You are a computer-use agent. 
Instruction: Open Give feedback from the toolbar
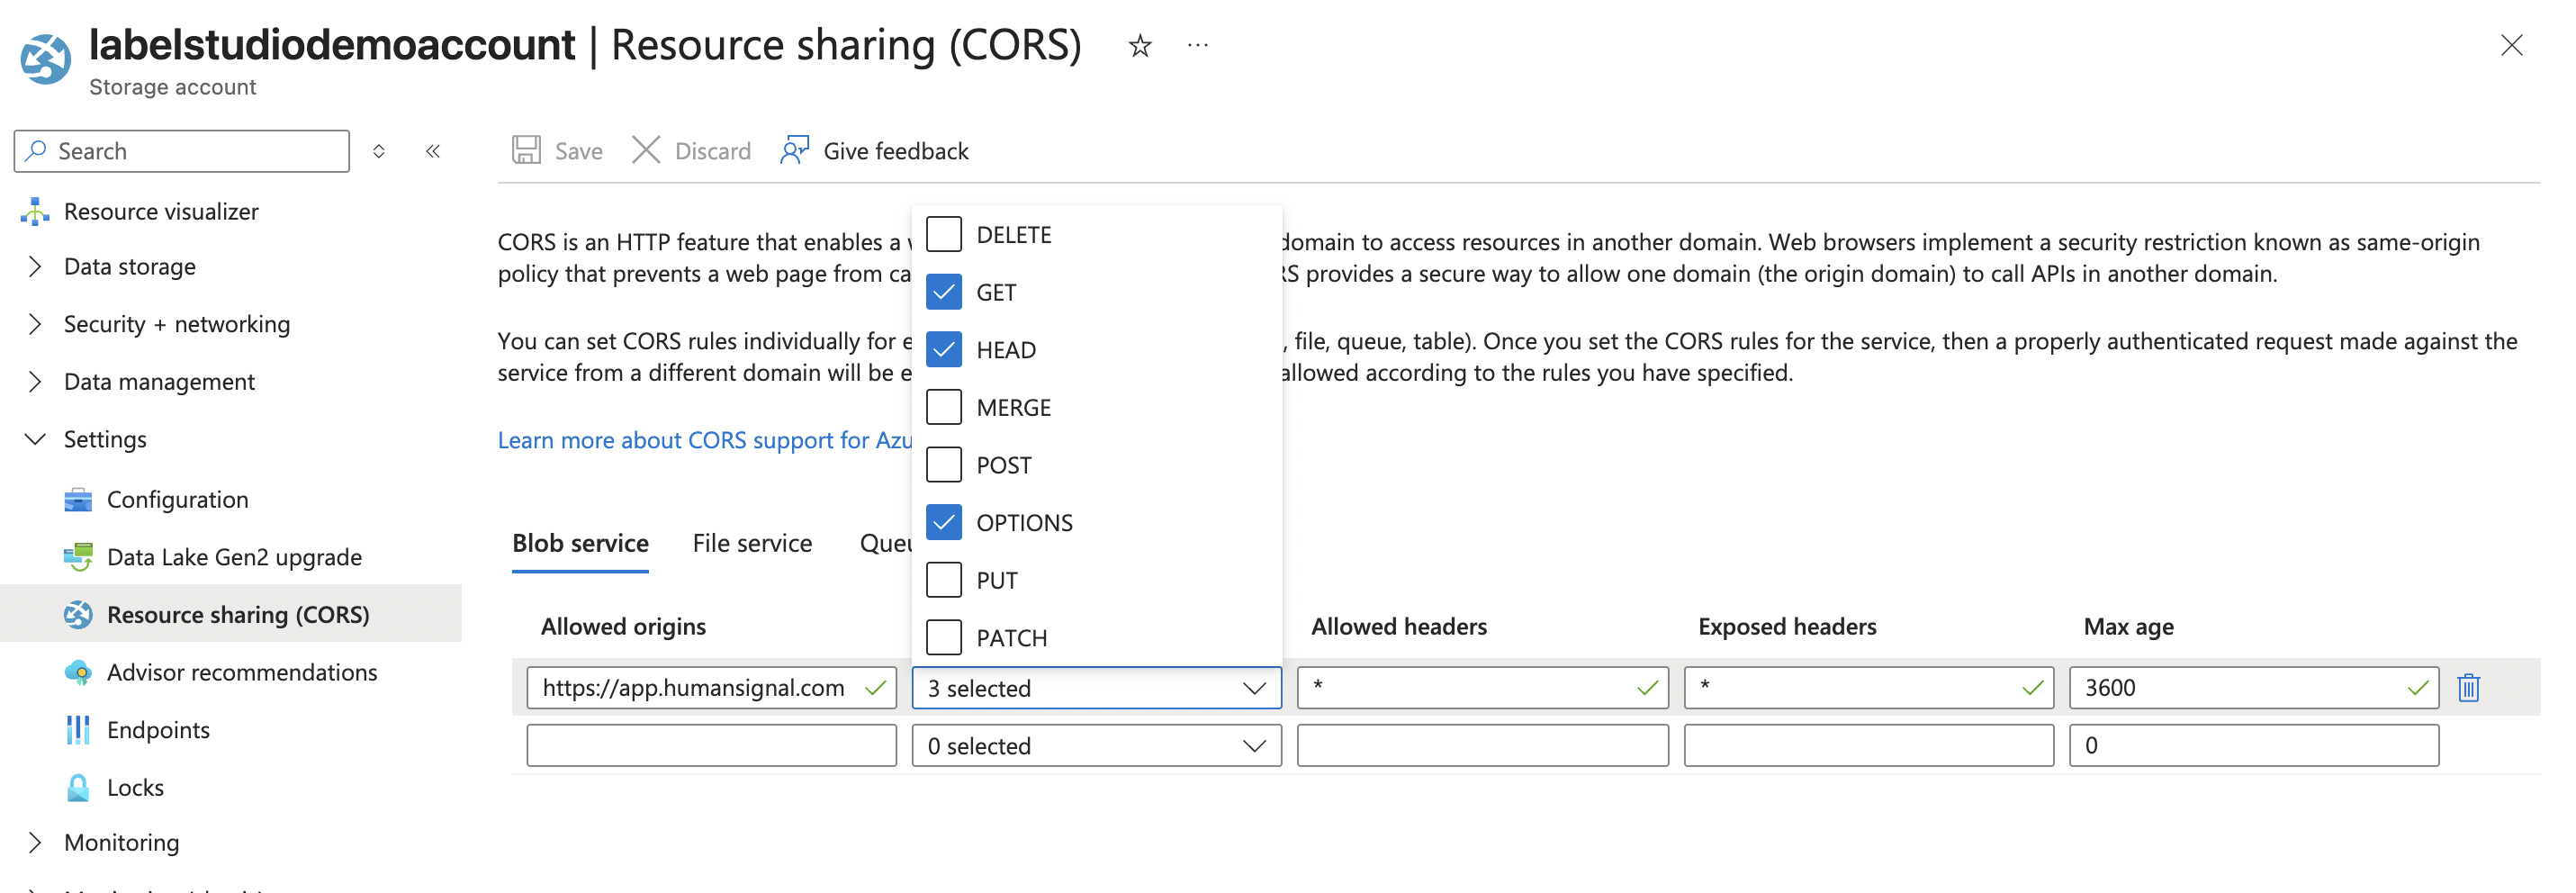pos(875,150)
